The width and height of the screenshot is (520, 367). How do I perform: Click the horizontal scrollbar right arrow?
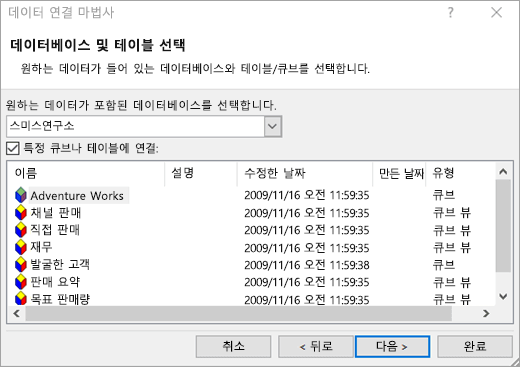(x=486, y=313)
